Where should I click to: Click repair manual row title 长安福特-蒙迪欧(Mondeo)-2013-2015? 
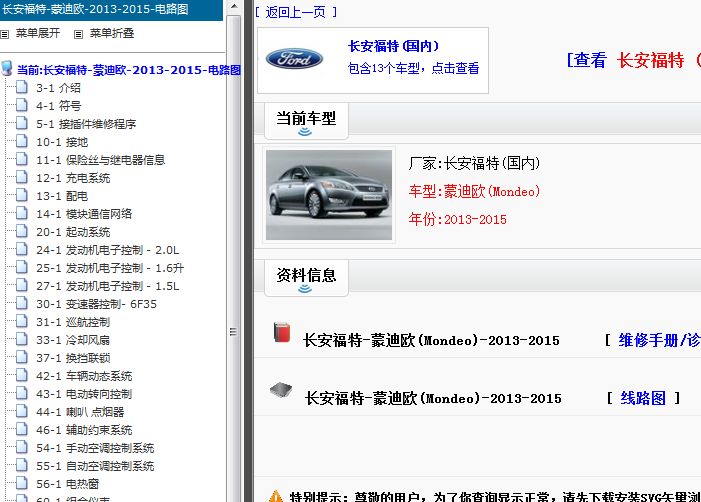(x=431, y=341)
